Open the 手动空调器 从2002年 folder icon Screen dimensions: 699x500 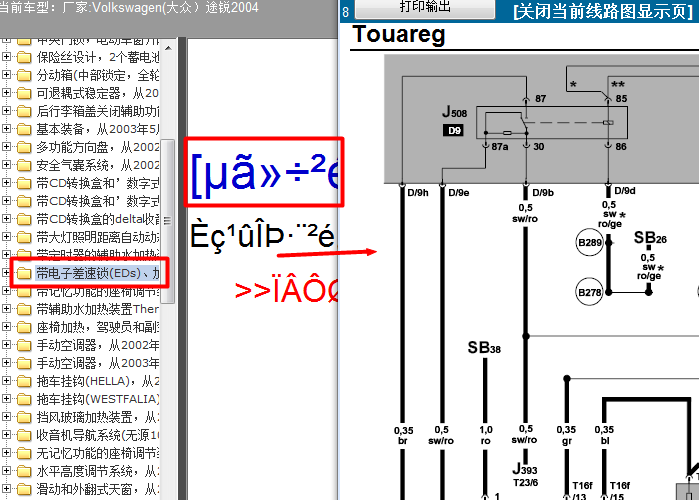tap(24, 345)
